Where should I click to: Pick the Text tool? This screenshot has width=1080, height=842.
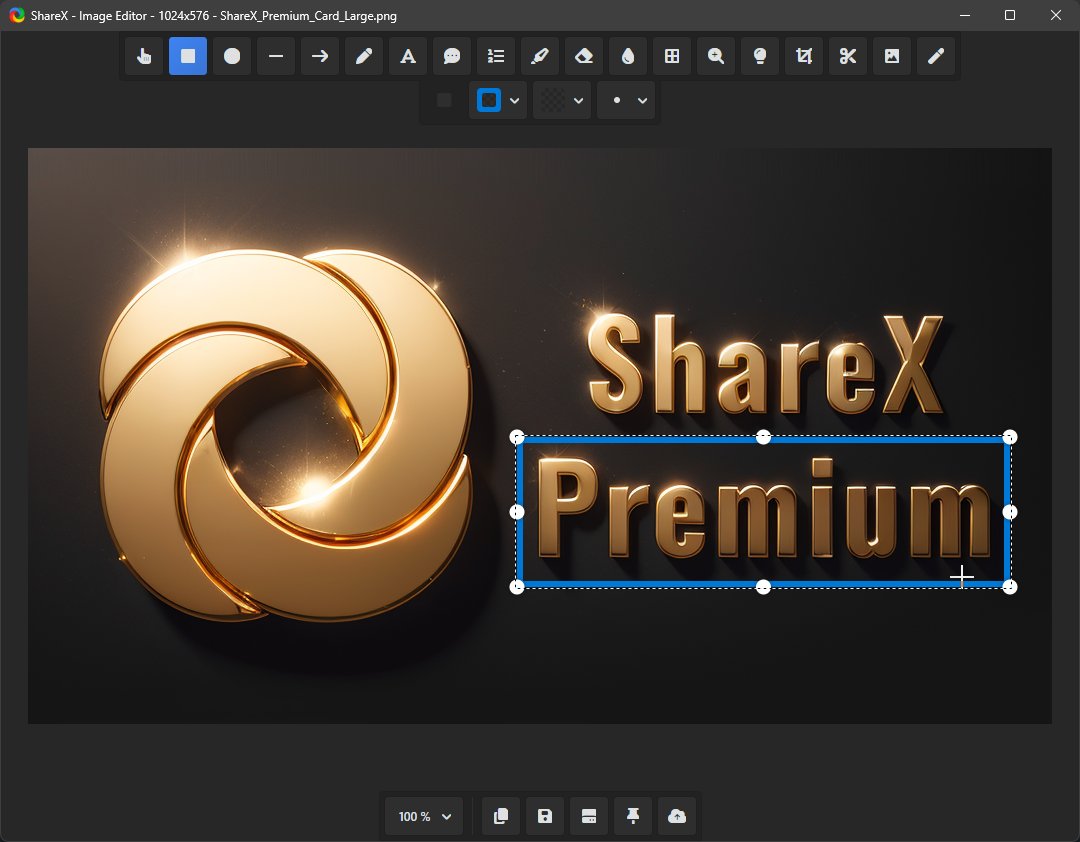tap(407, 56)
